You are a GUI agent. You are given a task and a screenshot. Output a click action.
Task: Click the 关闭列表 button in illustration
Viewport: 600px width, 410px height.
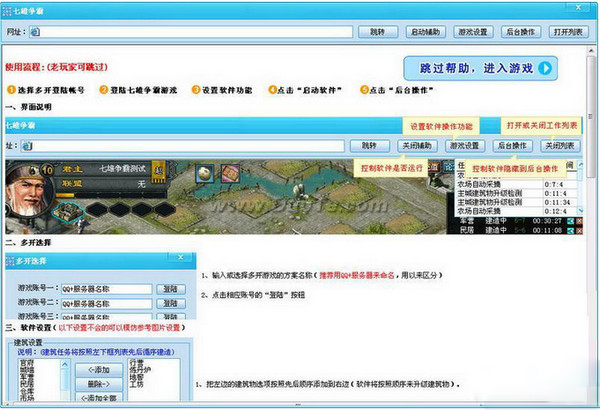560,146
